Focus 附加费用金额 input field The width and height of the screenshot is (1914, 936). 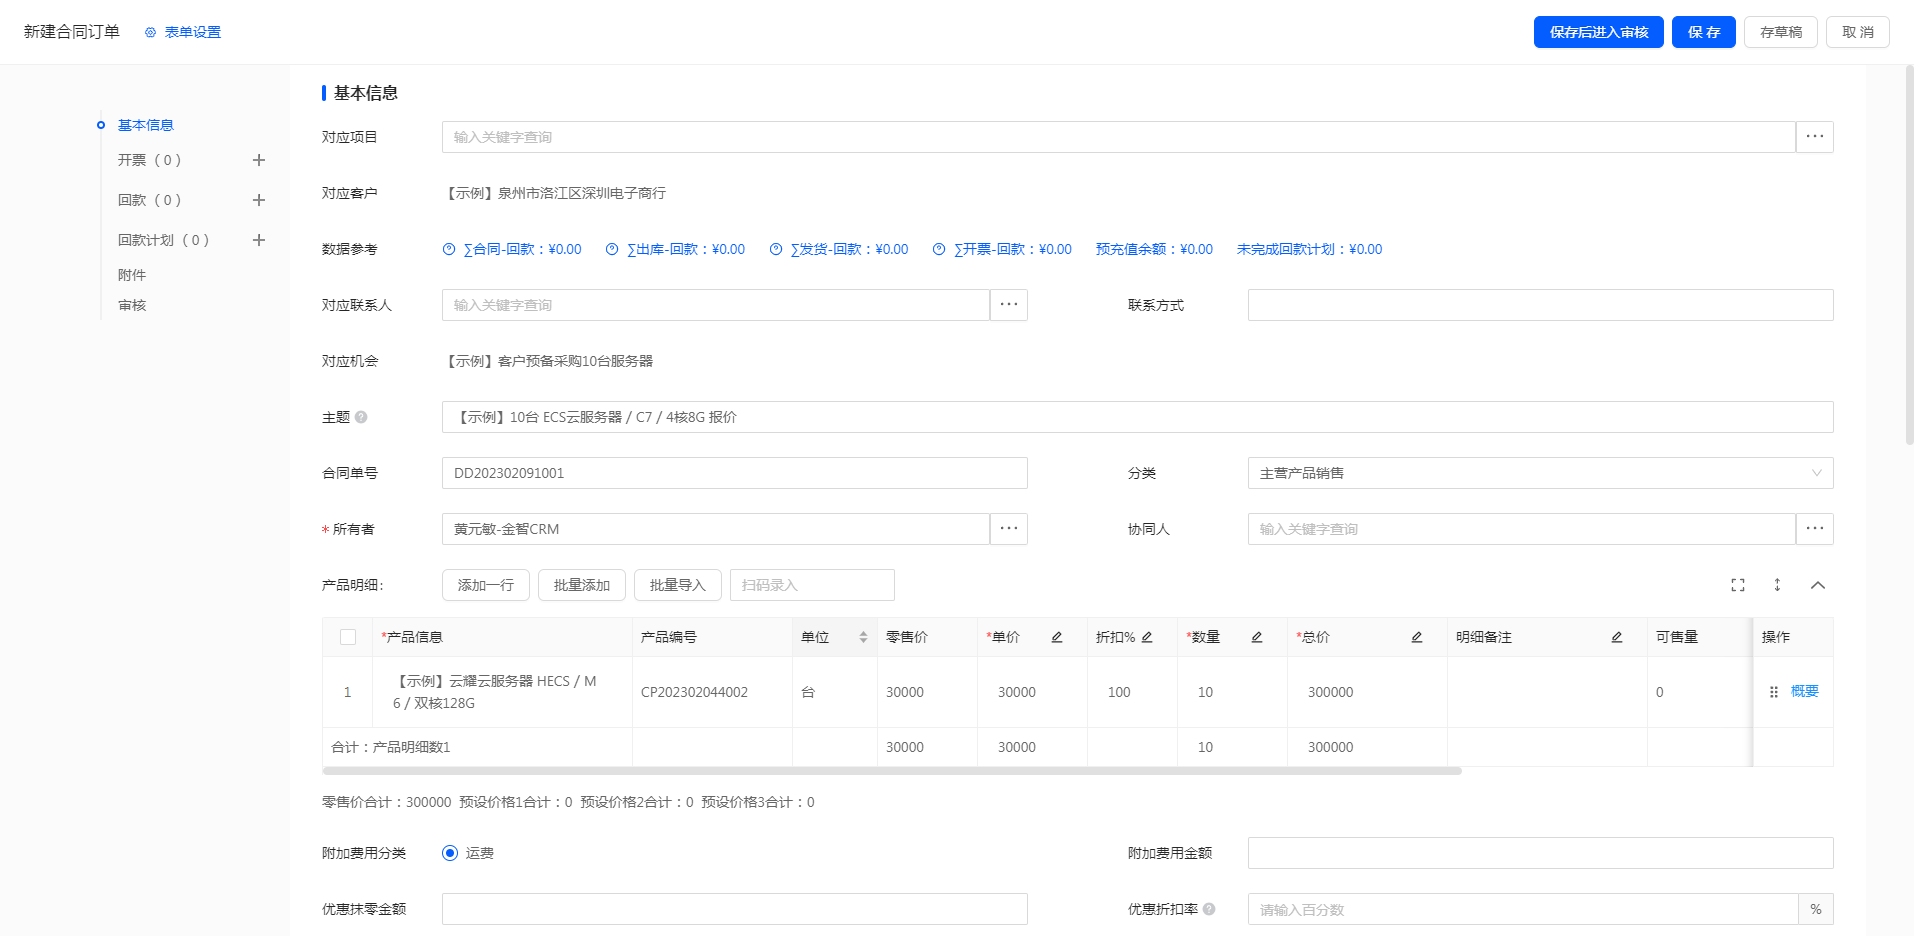(1540, 853)
